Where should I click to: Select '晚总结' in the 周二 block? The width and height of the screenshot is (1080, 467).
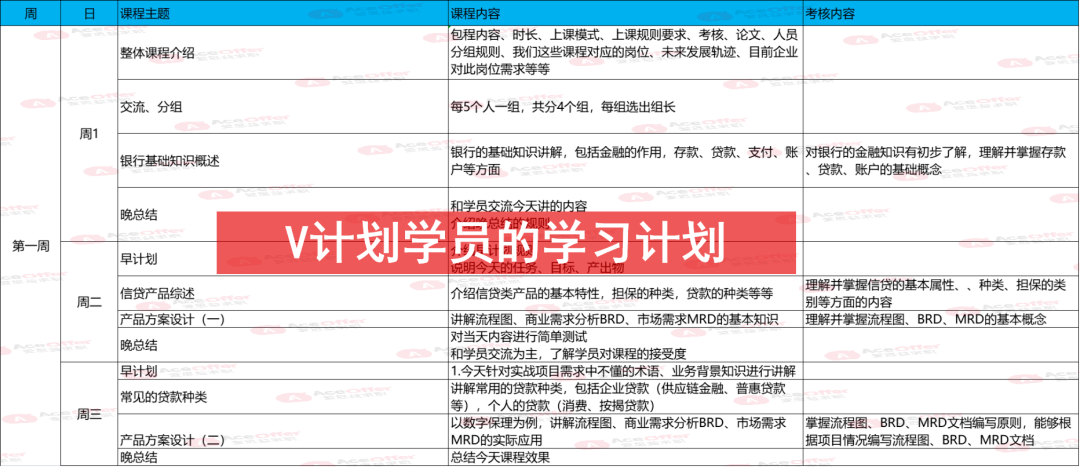(282, 344)
